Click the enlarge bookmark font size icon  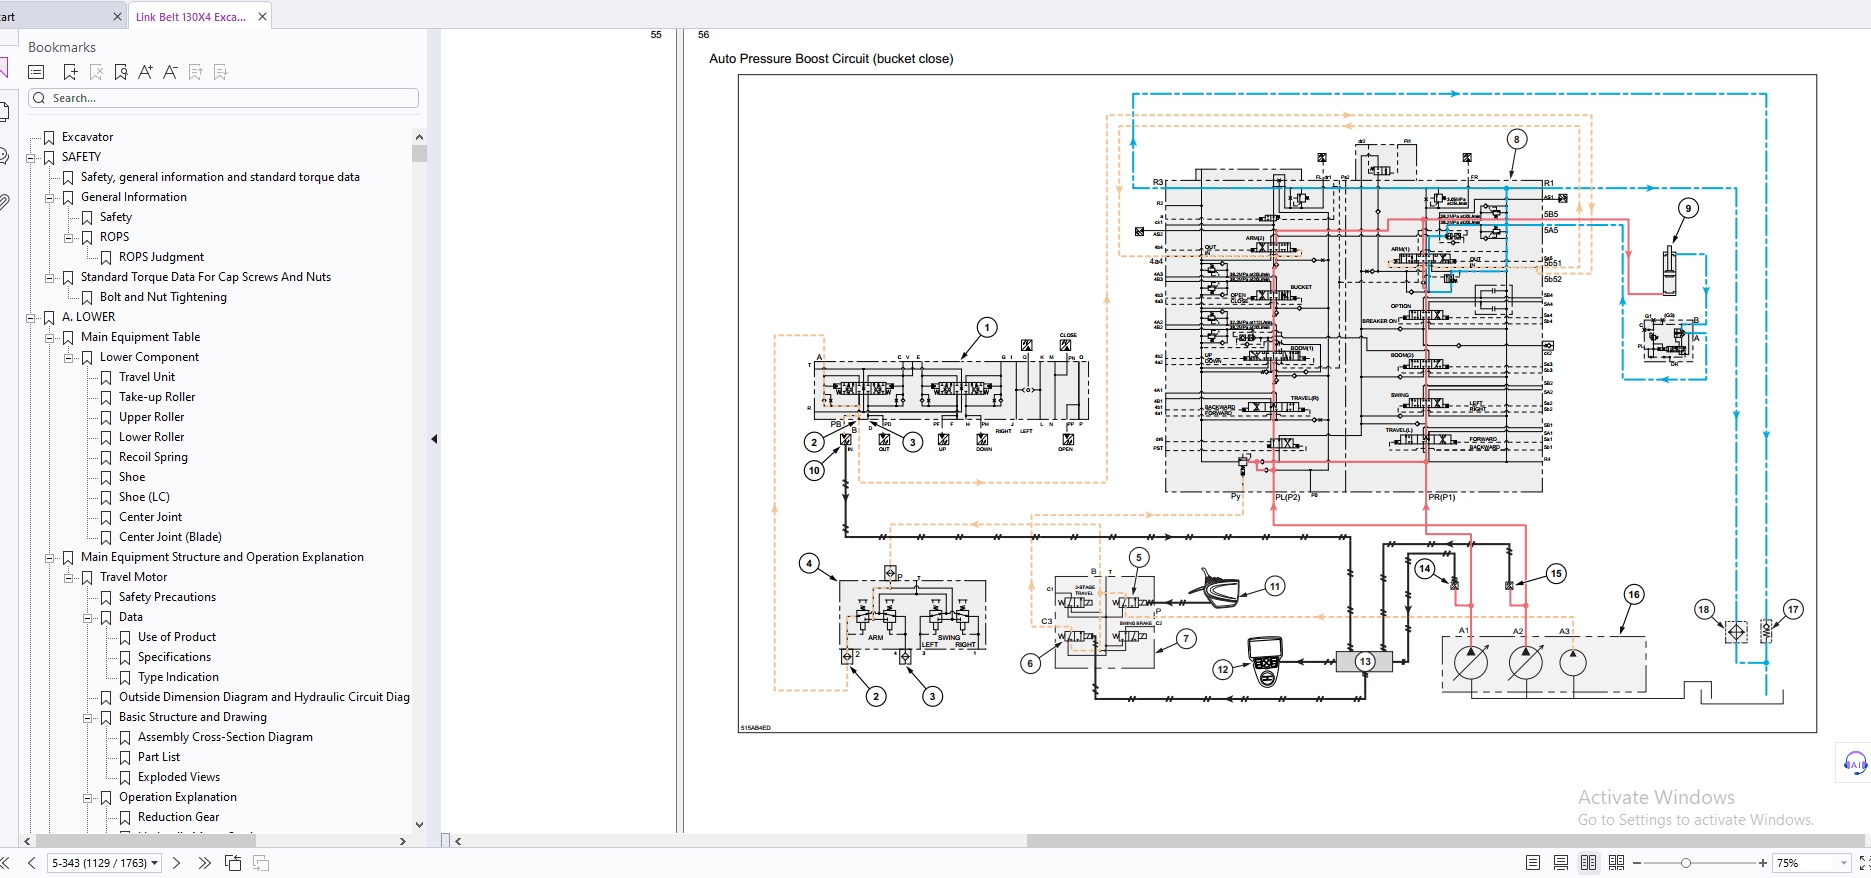[145, 72]
